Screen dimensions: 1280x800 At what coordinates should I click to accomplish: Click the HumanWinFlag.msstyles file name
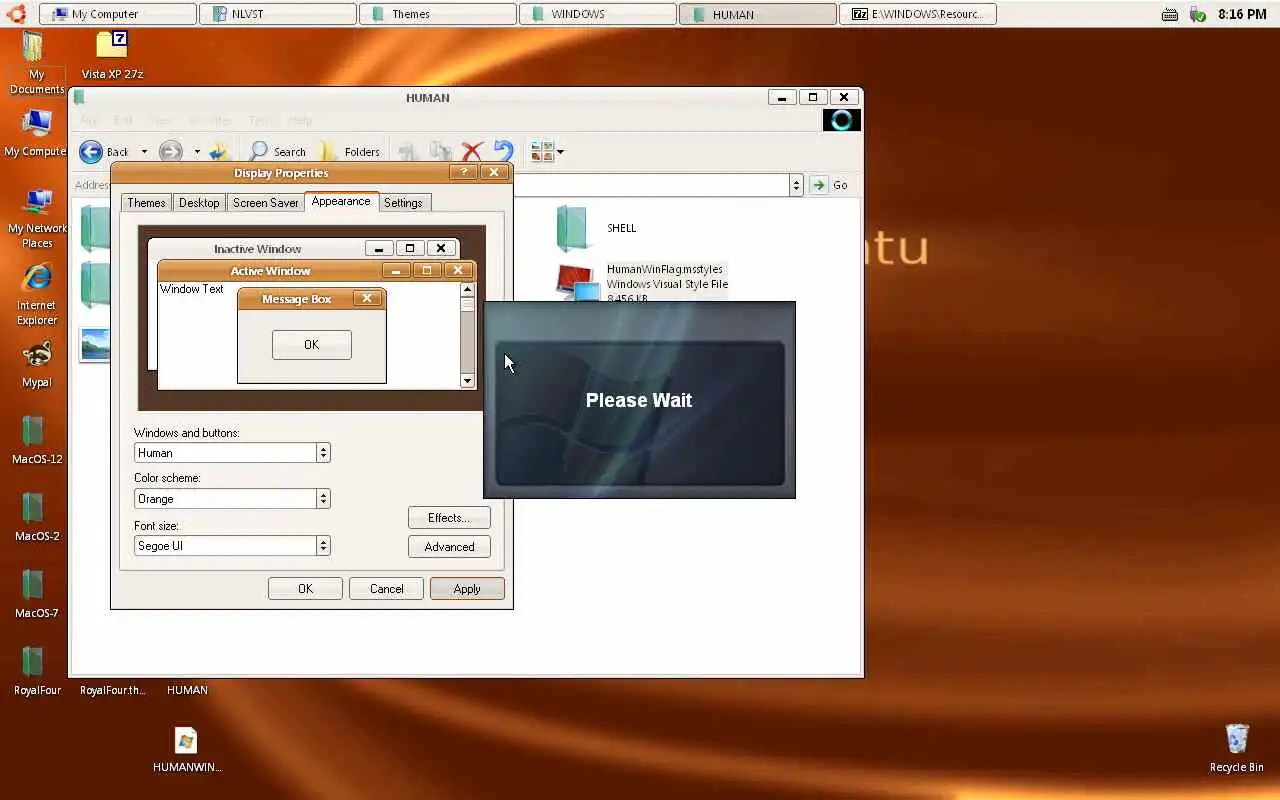point(665,269)
